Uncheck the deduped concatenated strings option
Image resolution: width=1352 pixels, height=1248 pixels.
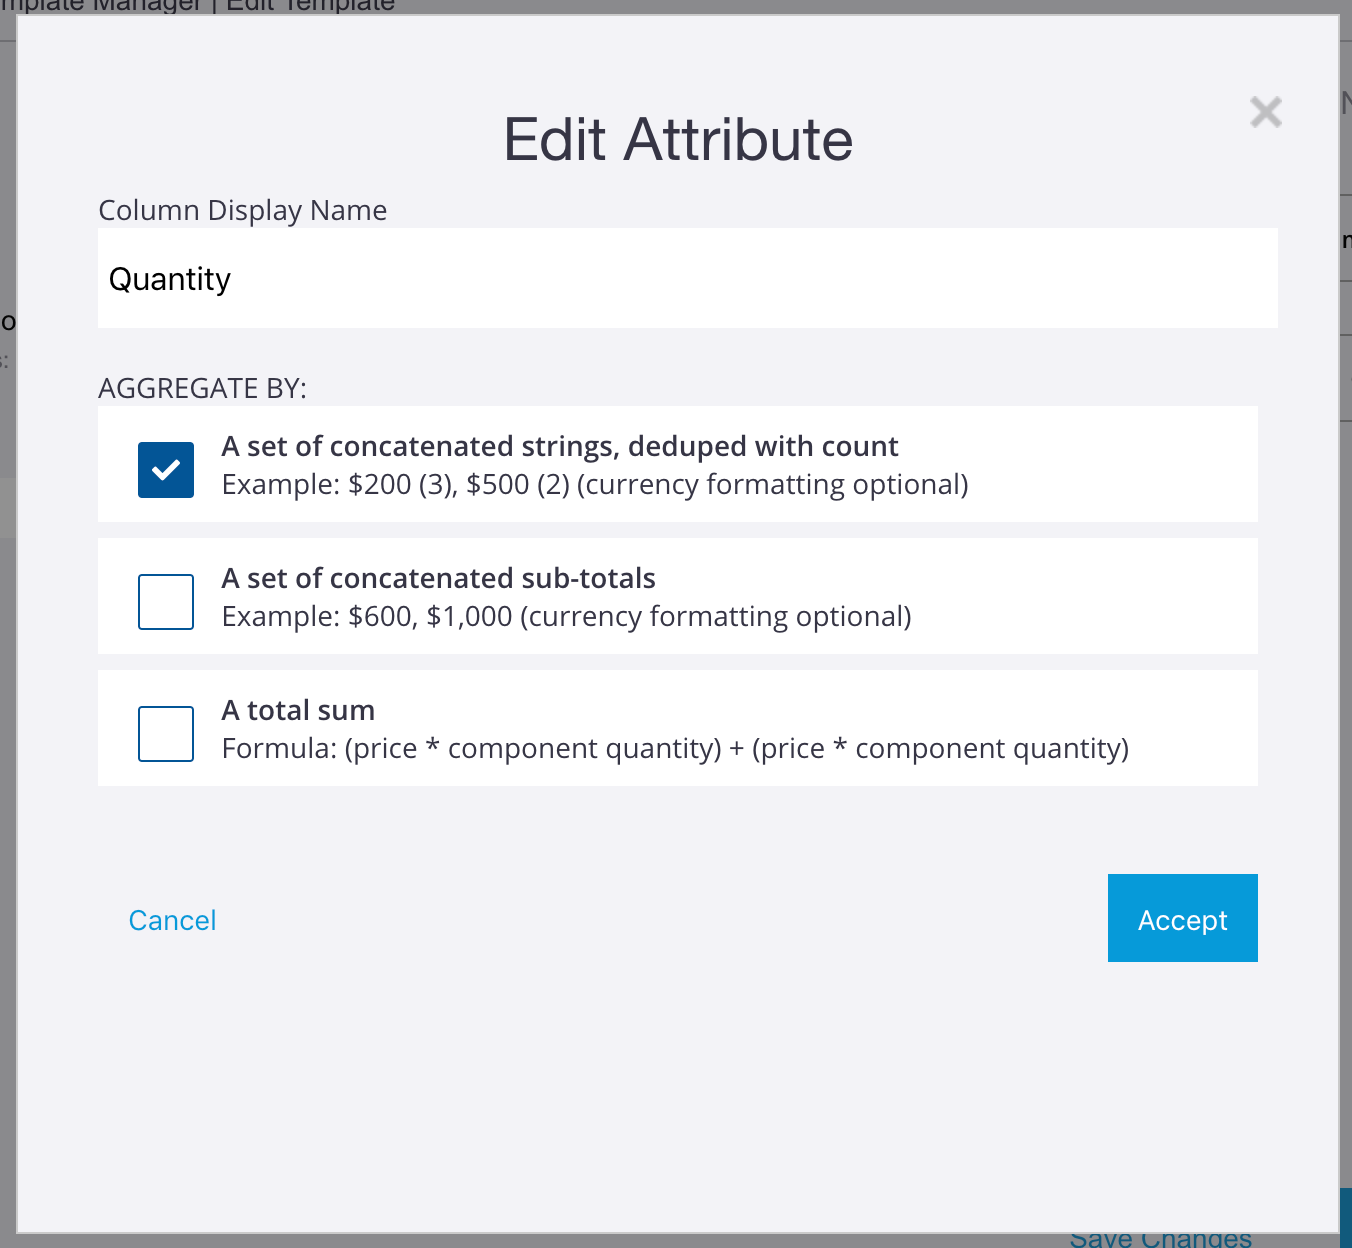click(165, 469)
